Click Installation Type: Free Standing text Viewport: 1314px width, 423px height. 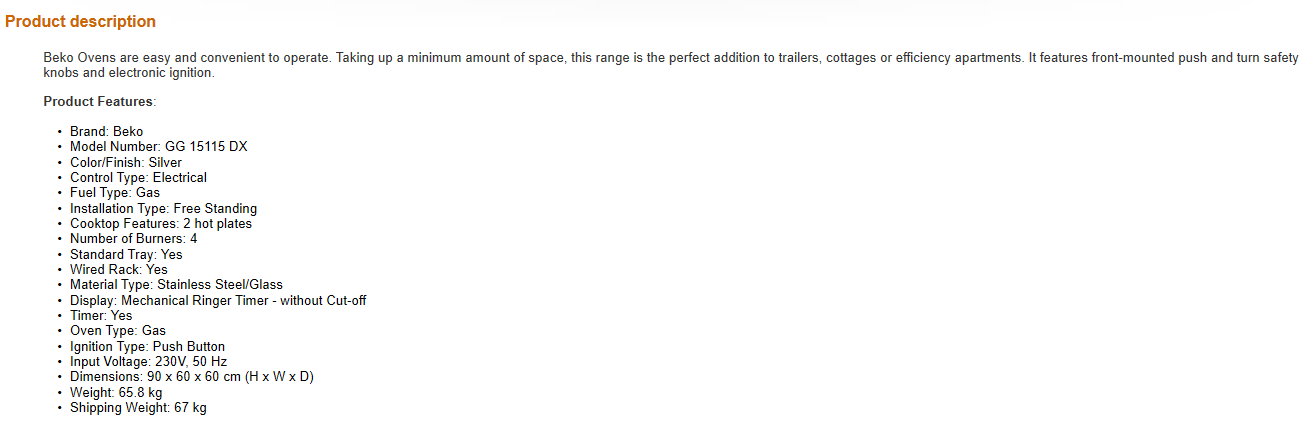[x=163, y=208]
